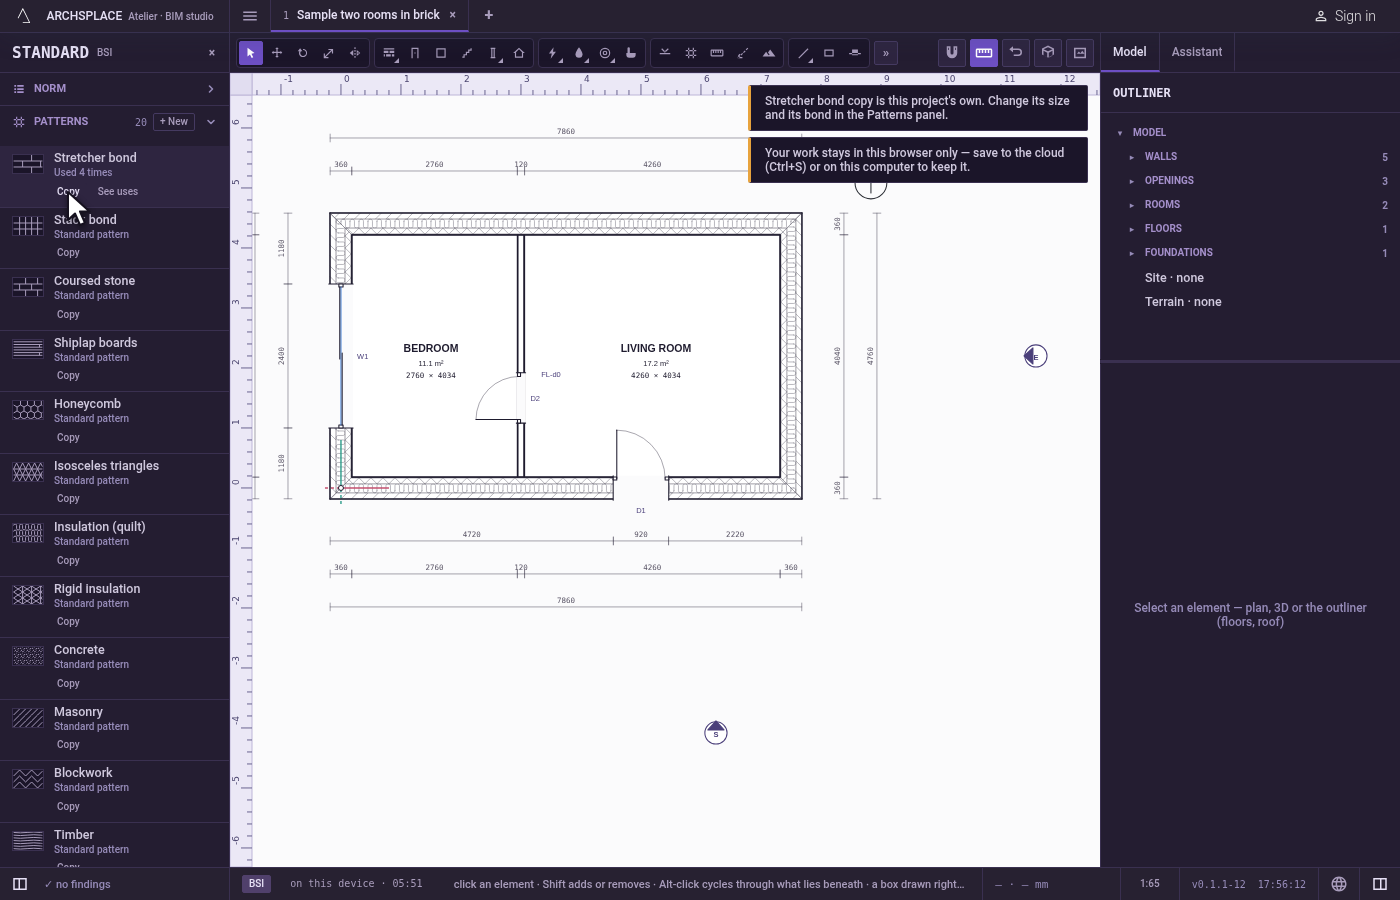
Task: Open the globe language icon
Action: 1339,884
